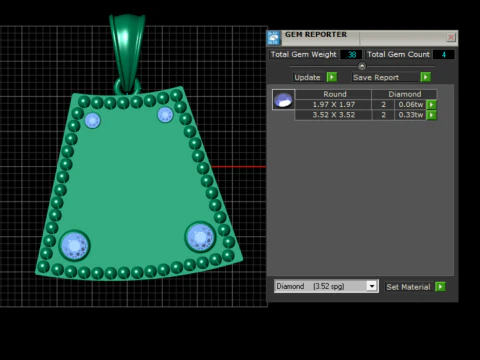This screenshot has width=480, height=360.
Task: Click green arrow on the 0.06tw row
Action: 431,104
